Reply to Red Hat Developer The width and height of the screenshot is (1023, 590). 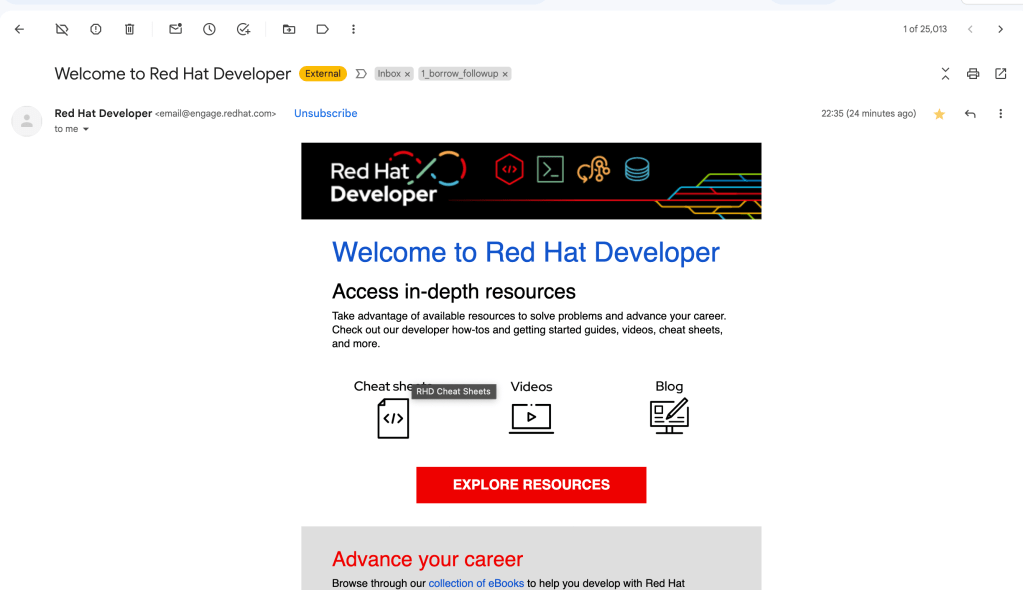970,114
